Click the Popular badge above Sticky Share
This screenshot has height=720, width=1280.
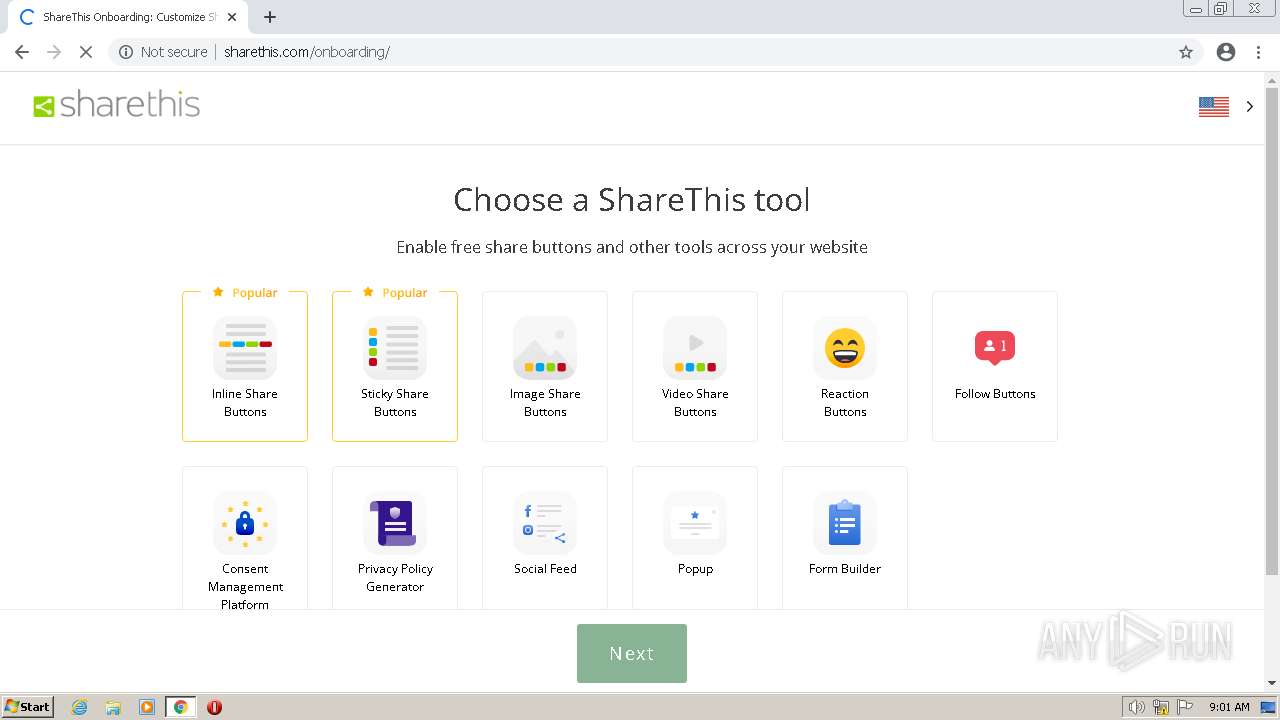[395, 292]
